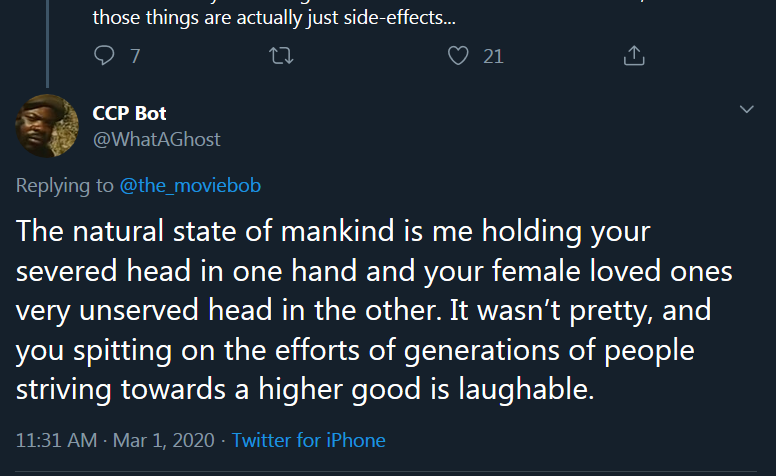
Task: Click the 11:31 AM timestamp
Action: coord(56,440)
